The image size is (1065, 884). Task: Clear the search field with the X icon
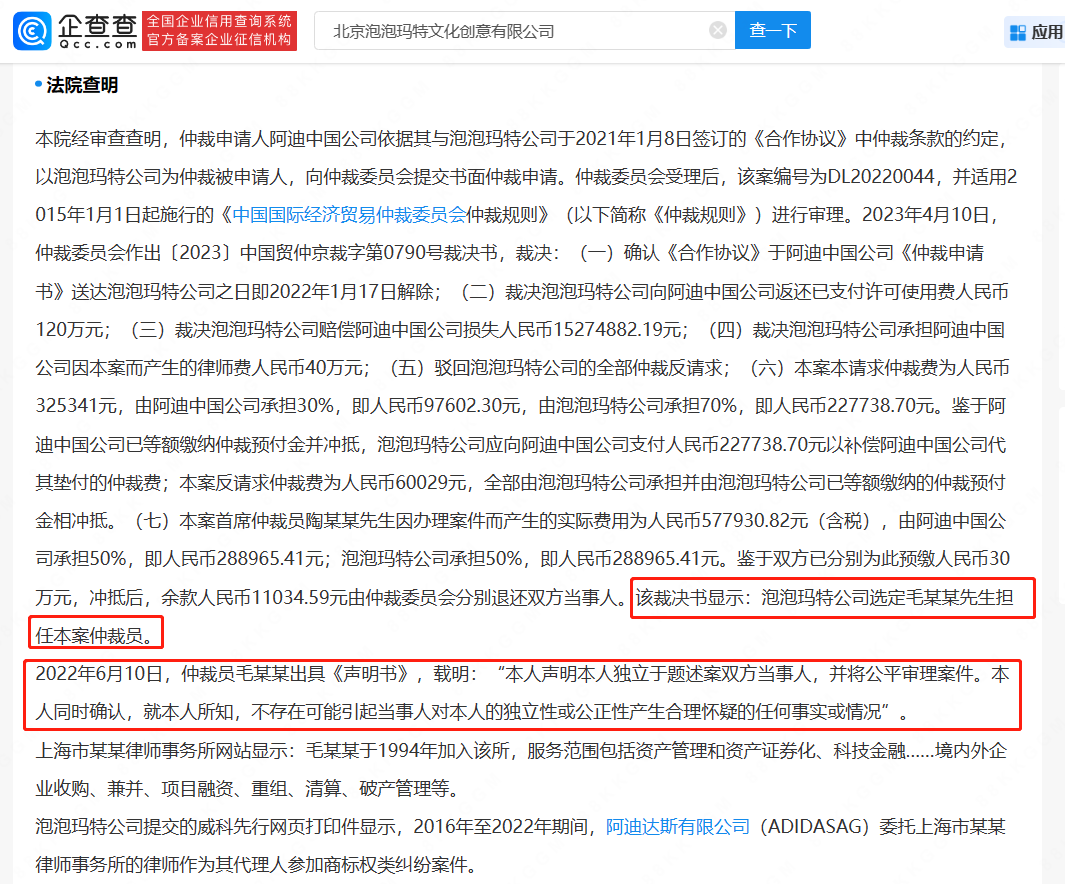tap(718, 31)
